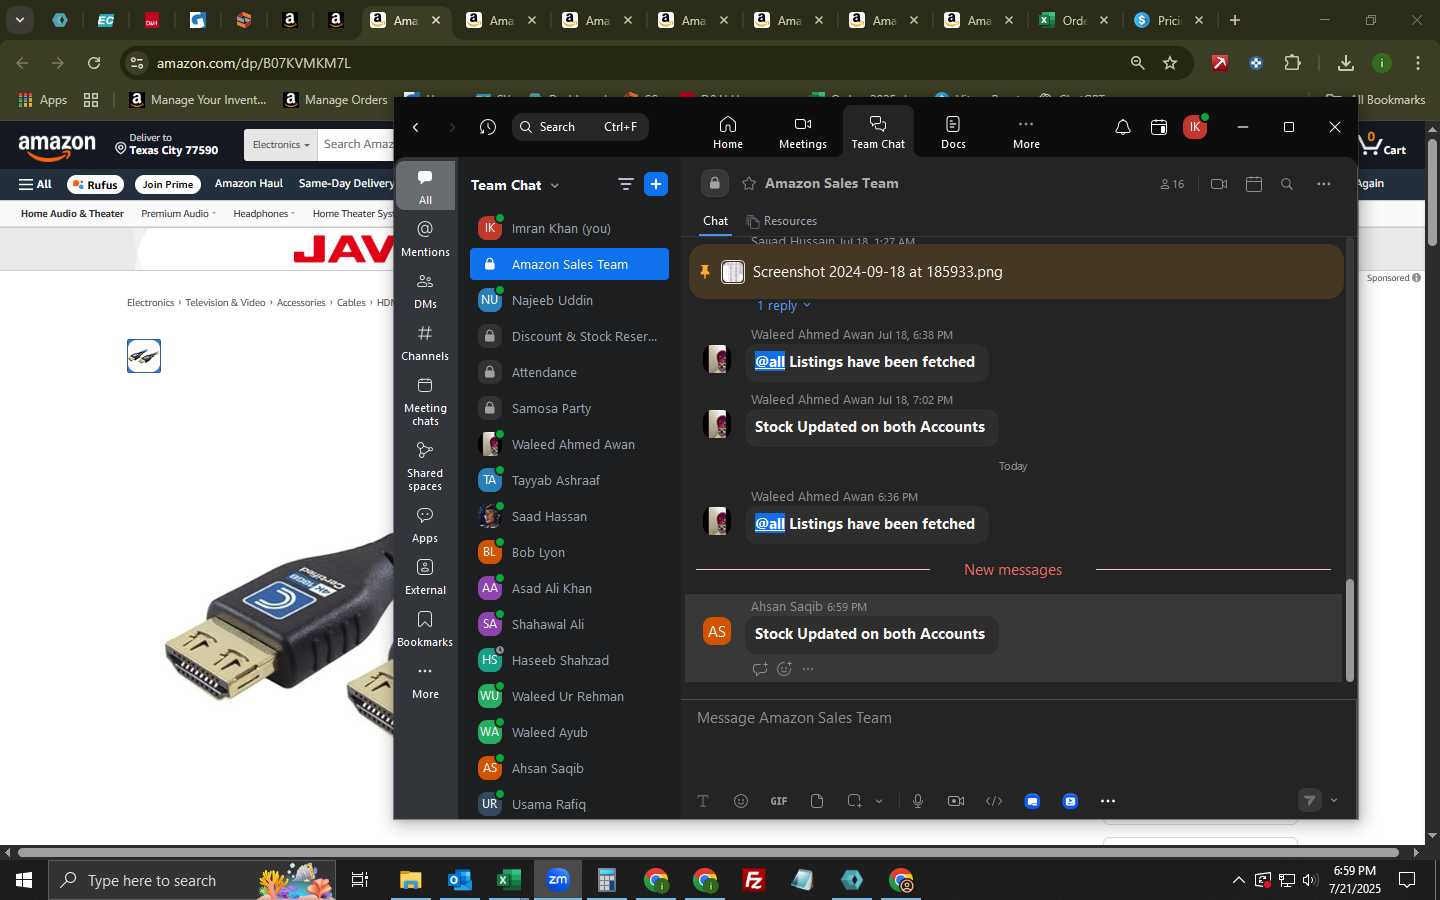Show hidden system tray icons
This screenshot has width=1440, height=900.
coord(1238,880)
